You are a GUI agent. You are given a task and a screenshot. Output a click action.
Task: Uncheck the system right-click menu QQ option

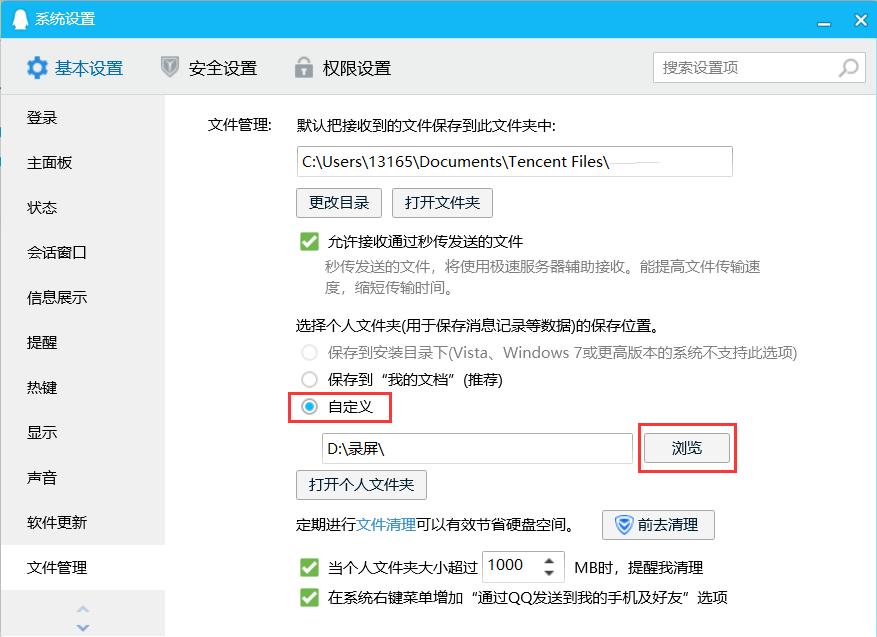click(309, 597)
